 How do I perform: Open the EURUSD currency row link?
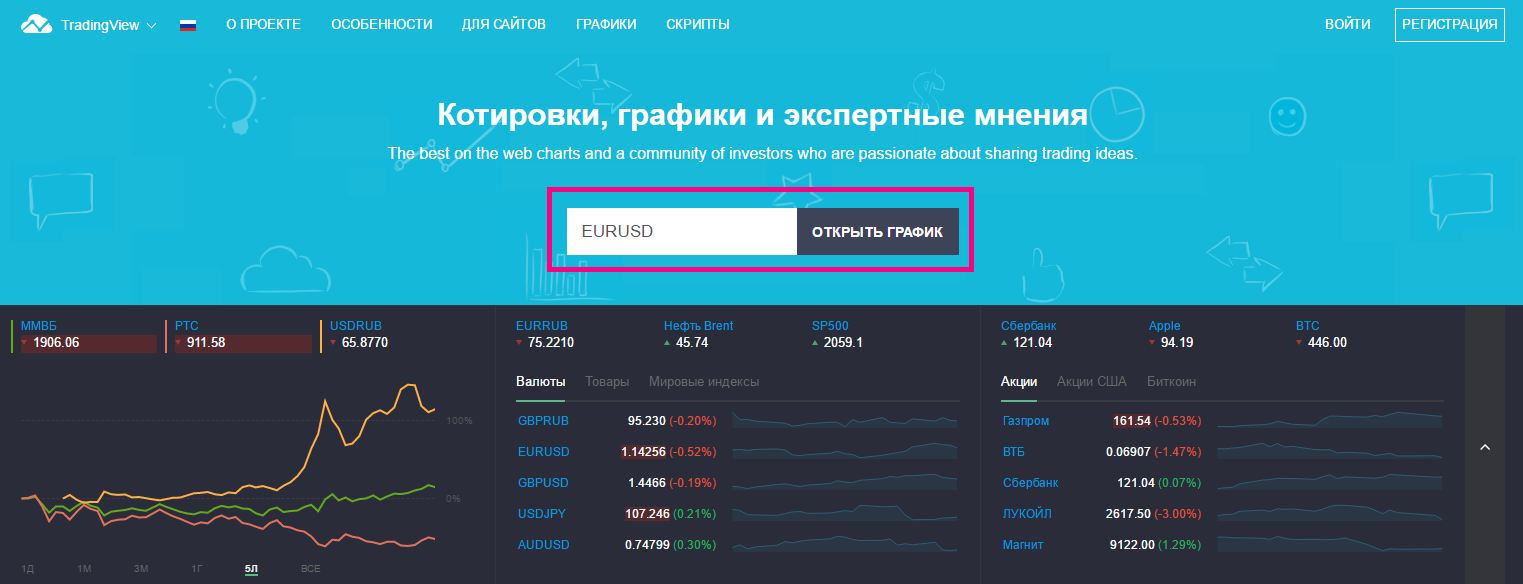coord(543,452)
